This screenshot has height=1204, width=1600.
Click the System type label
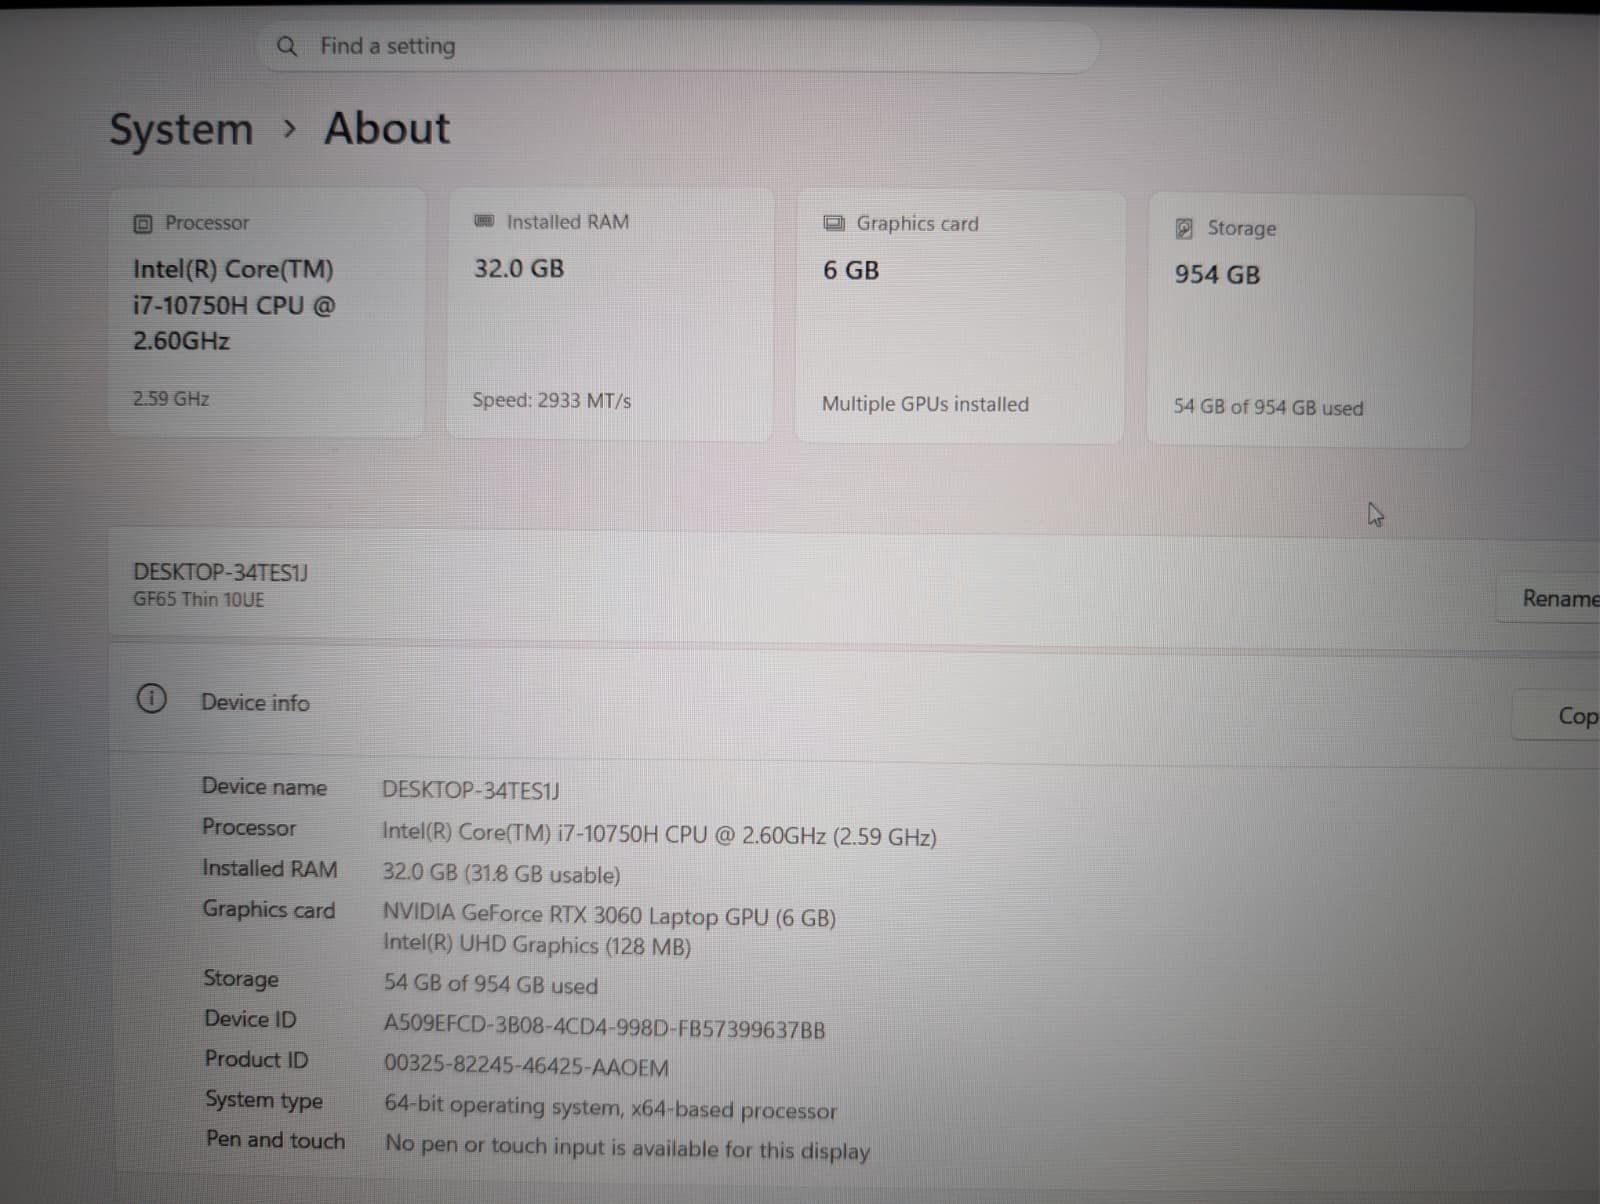(x=264, y=1100)
